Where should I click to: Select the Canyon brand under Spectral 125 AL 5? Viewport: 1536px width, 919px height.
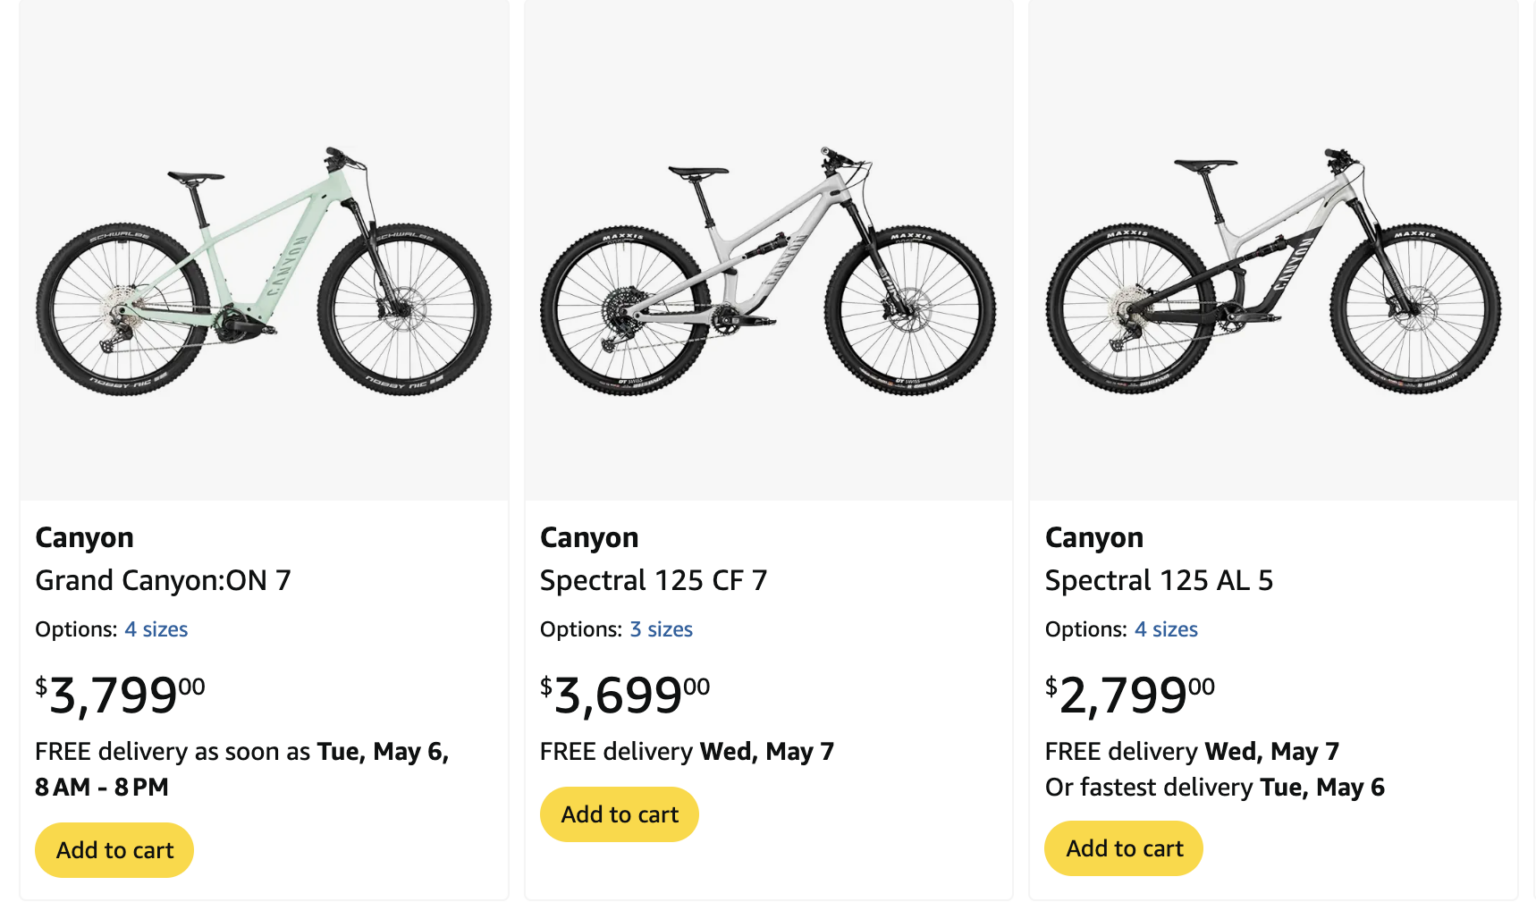(x=1094, y=537)
